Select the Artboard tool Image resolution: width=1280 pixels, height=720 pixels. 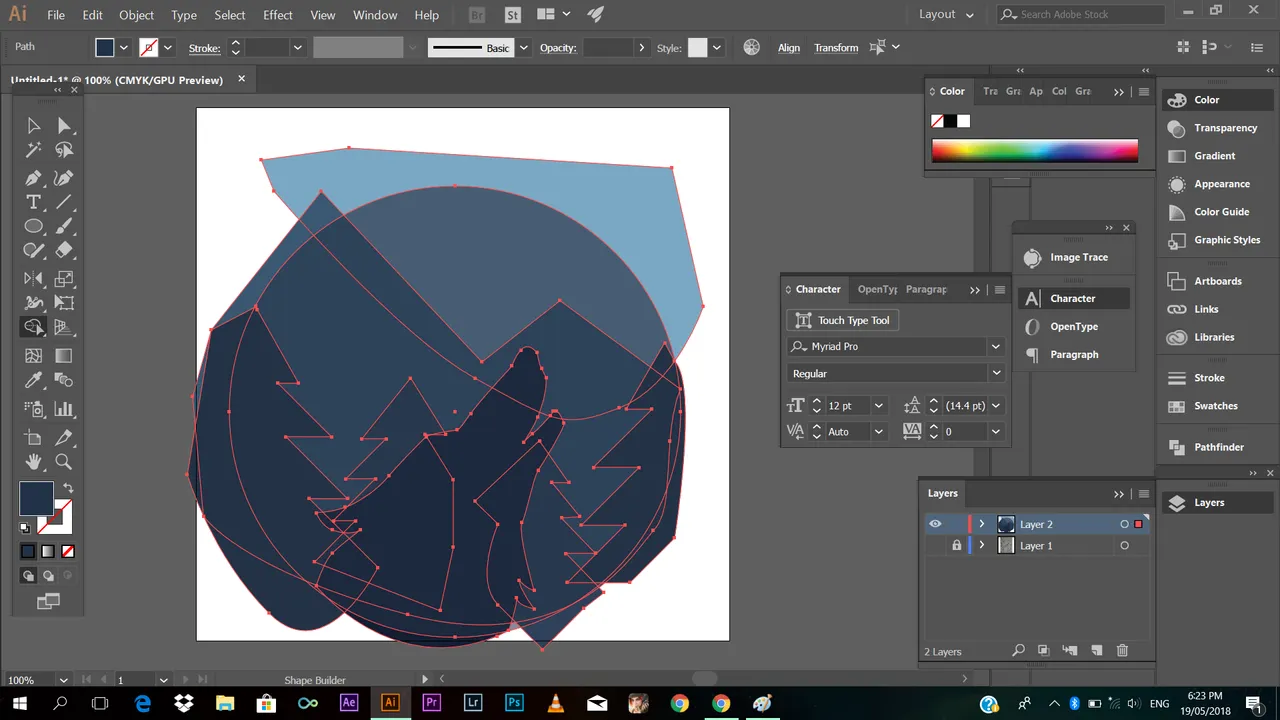pos(33,437)
